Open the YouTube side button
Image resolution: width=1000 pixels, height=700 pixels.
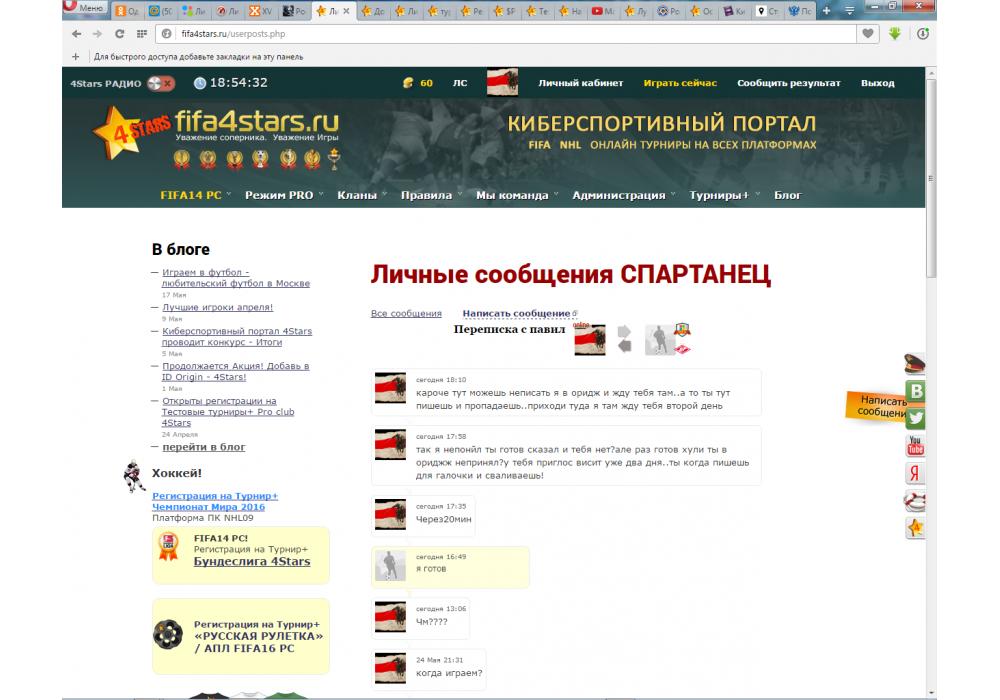point(915,446)
